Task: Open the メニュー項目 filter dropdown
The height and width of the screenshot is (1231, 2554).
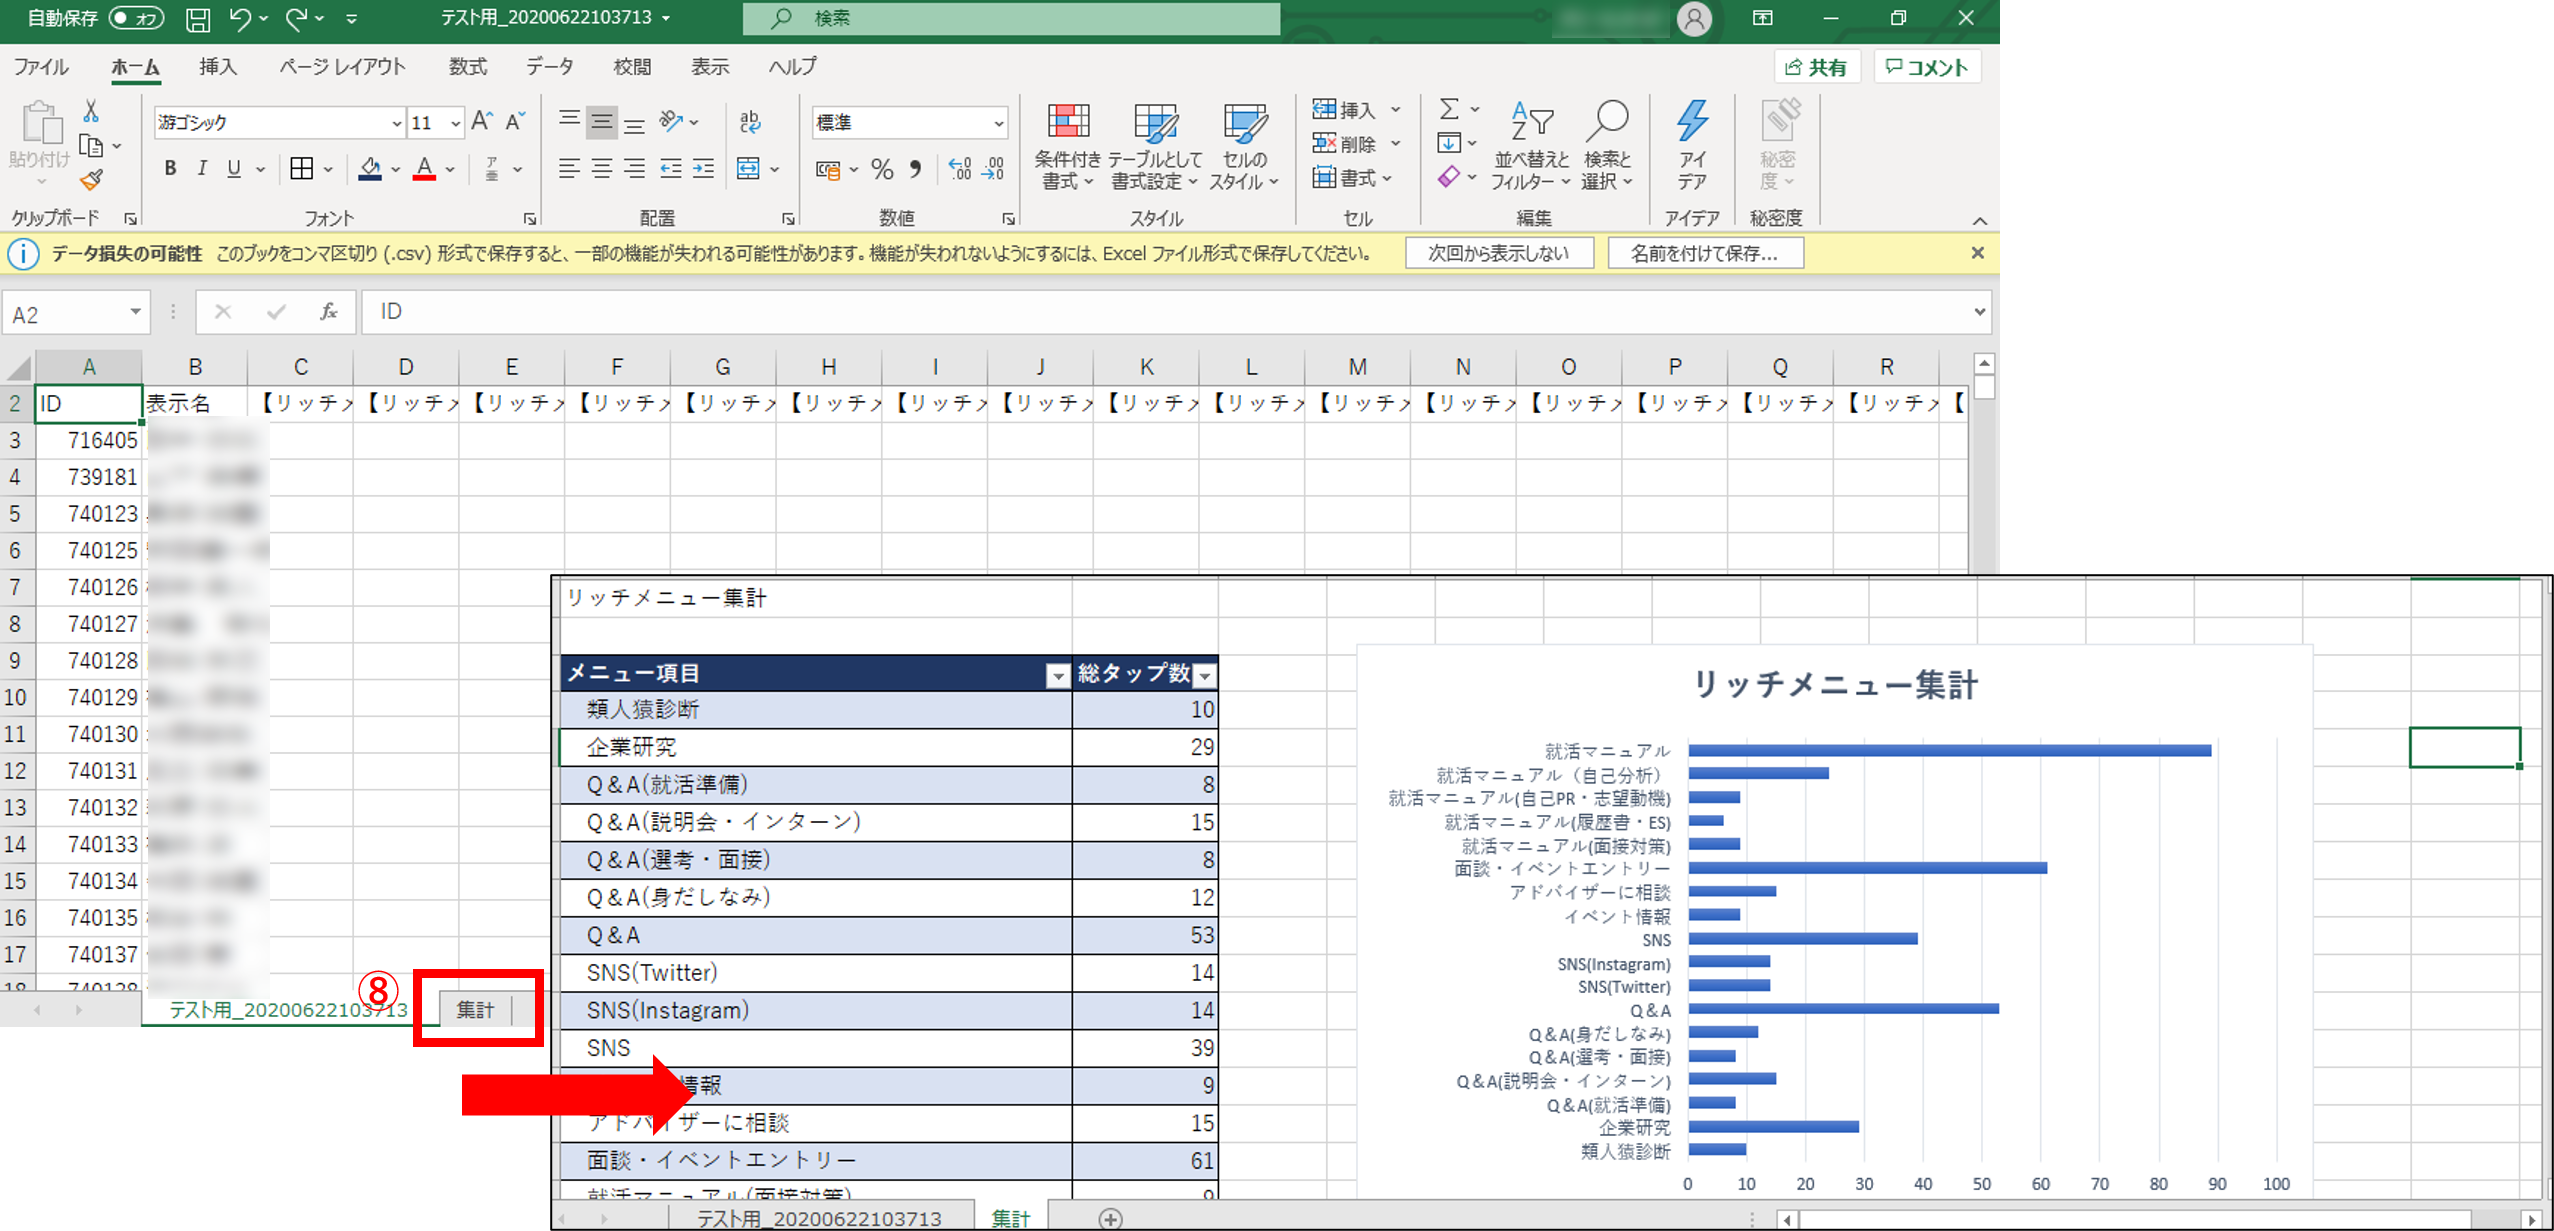Action: coord(1057,676)
